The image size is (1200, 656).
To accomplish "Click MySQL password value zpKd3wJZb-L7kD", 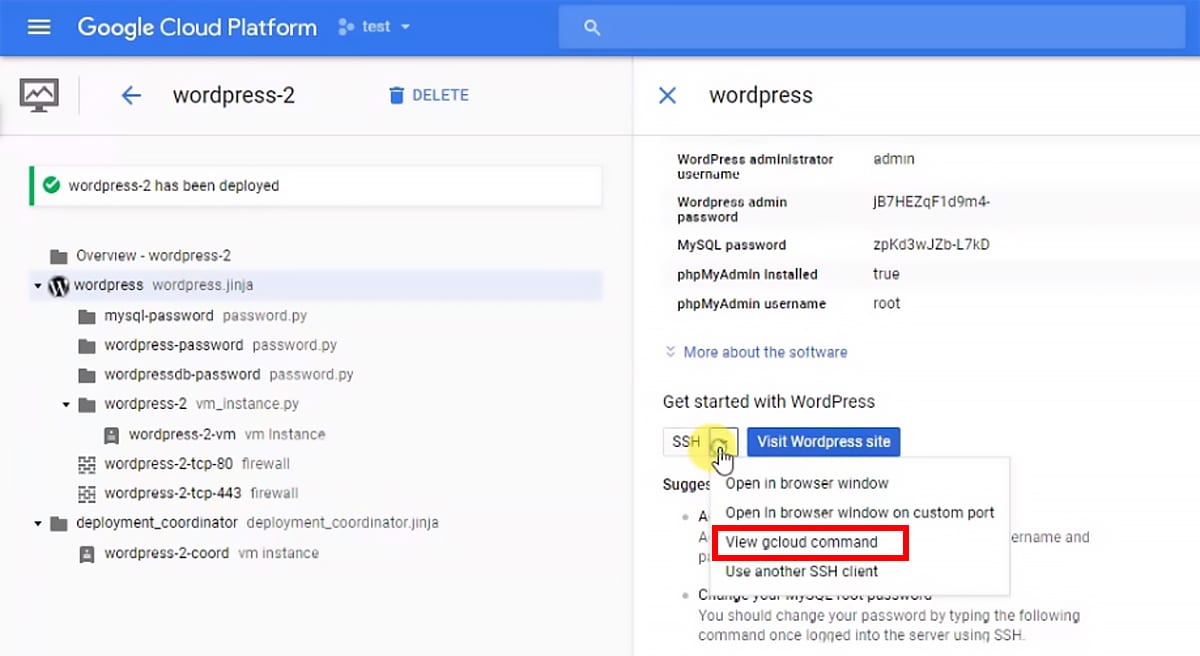I will tap(931, 244).
